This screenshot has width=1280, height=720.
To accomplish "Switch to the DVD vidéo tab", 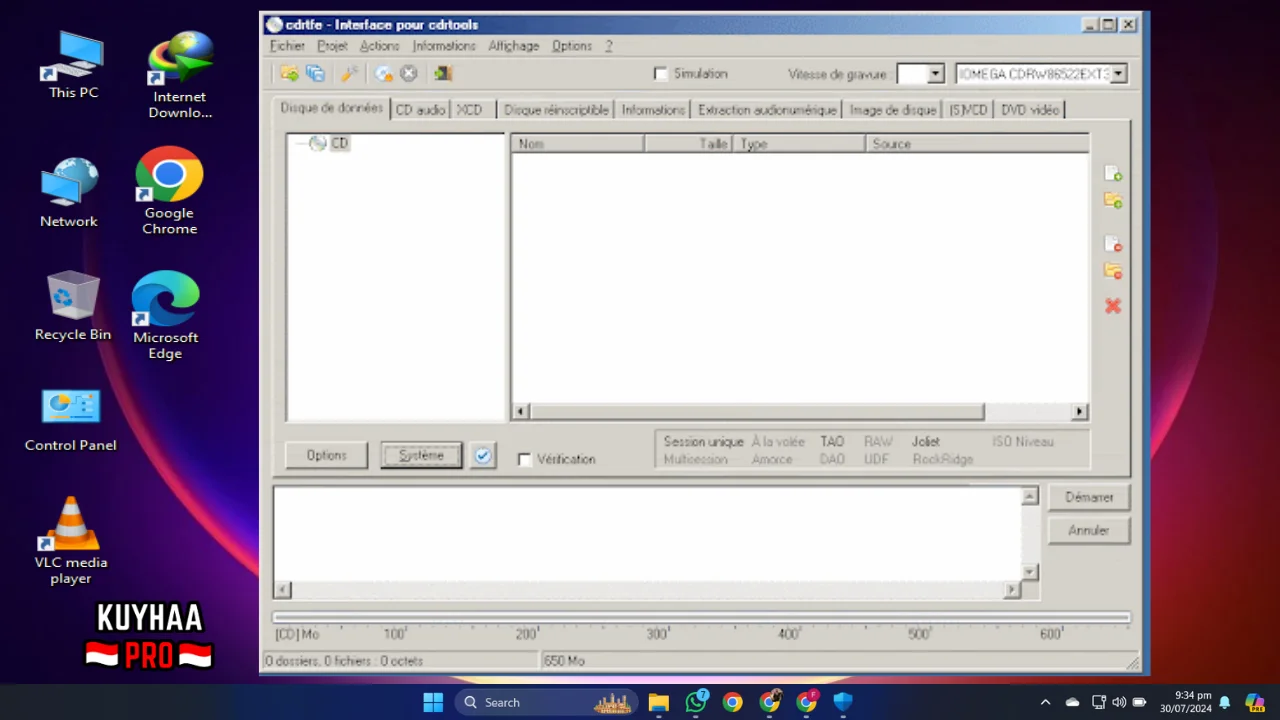I will pos(1030,110).
